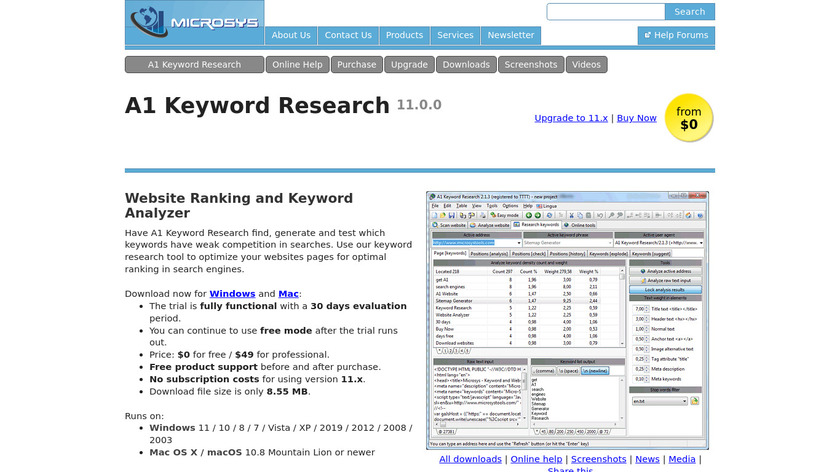Go to the Help Forums text link
The image size is (840, 472).
pyautogui.click(x=681, y=35)
